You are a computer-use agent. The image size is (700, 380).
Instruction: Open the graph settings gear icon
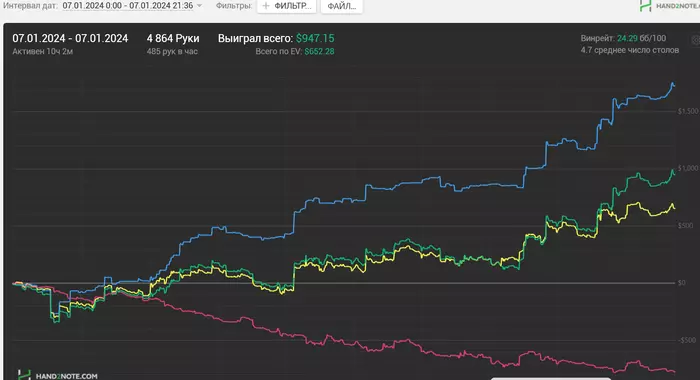click(696, 40)
